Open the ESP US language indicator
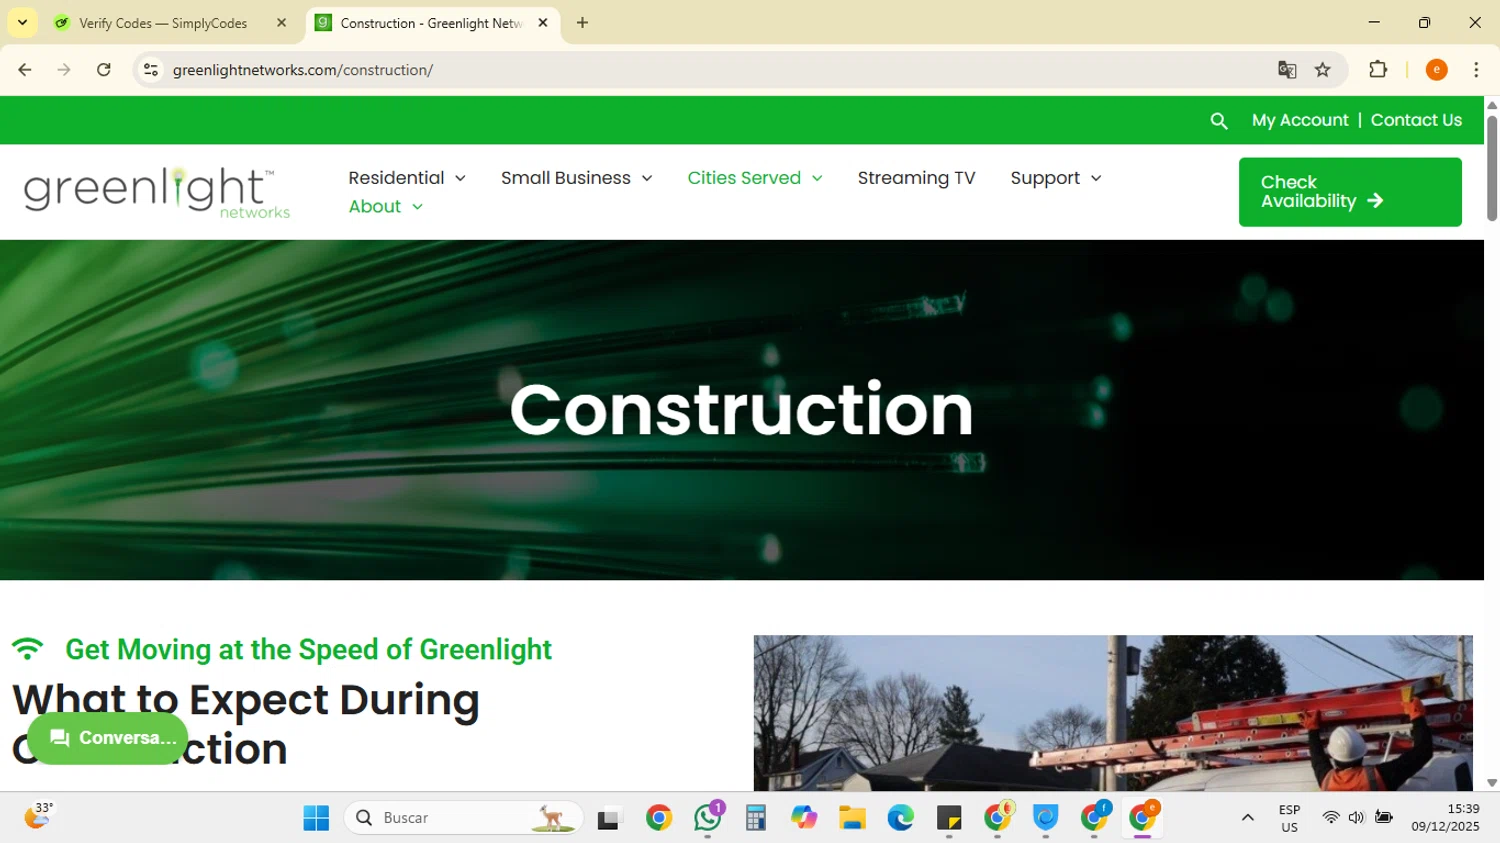This screenshot has height=843, width=1500. pyautogui.click(x=1290, y=818)
